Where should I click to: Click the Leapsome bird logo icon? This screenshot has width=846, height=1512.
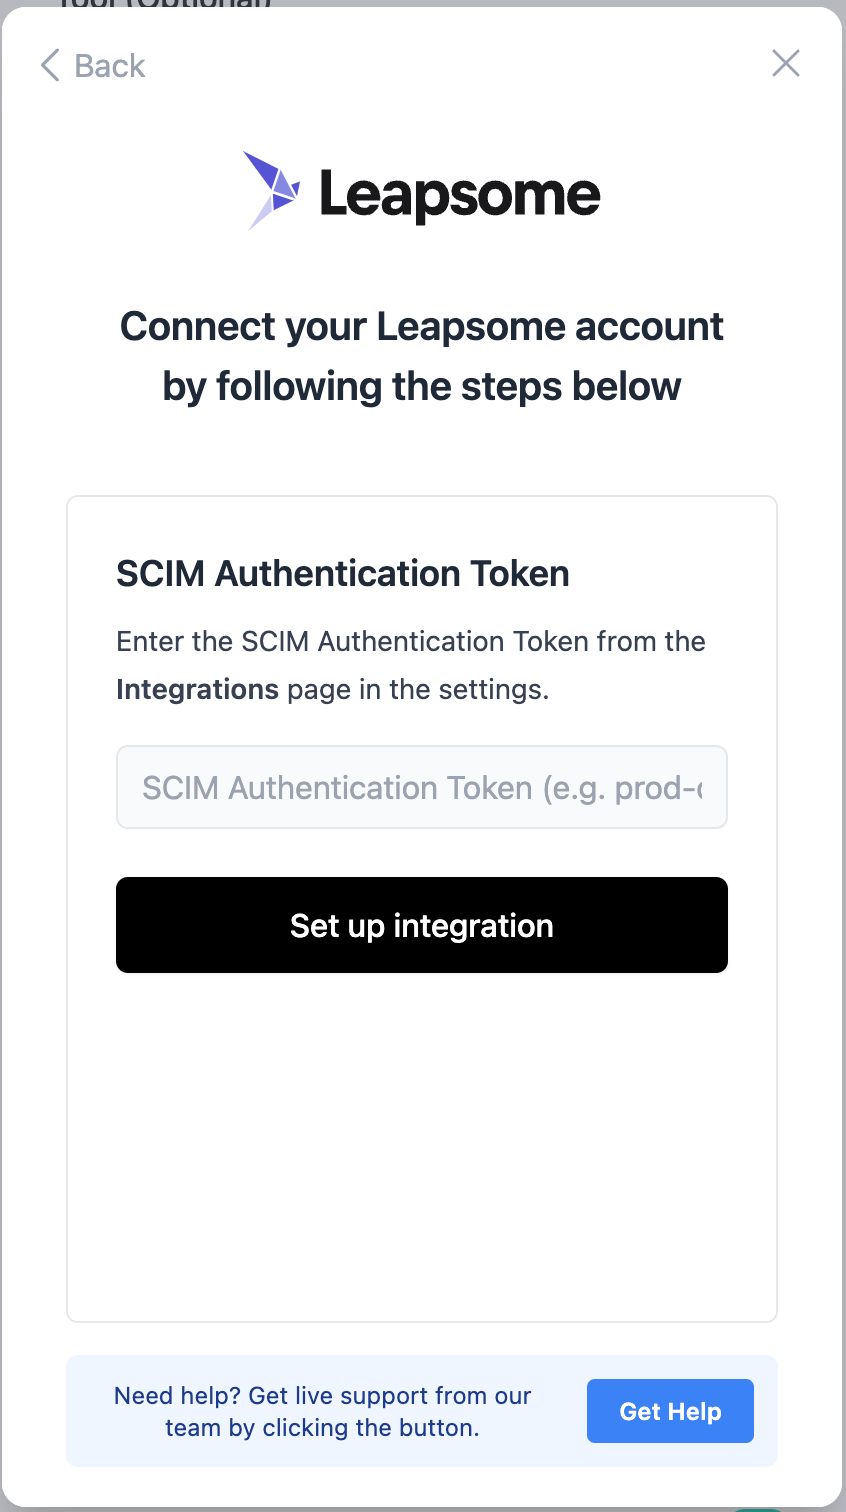pos(272,190)
